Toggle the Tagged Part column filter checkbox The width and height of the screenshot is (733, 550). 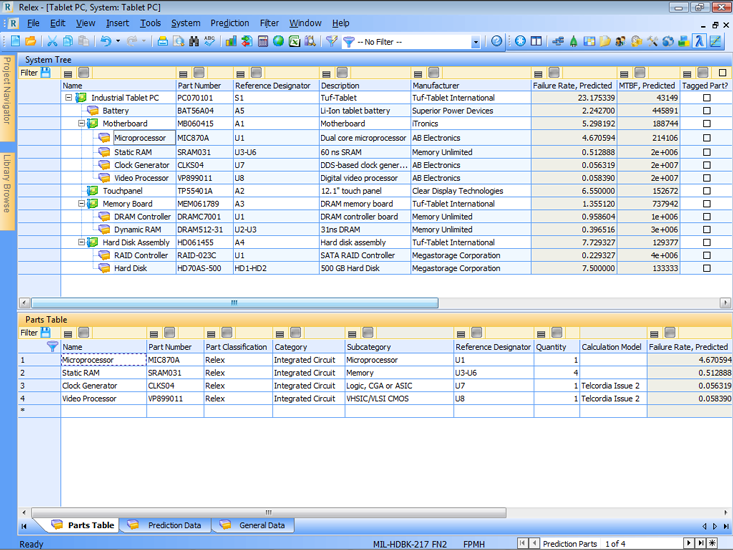722,72
